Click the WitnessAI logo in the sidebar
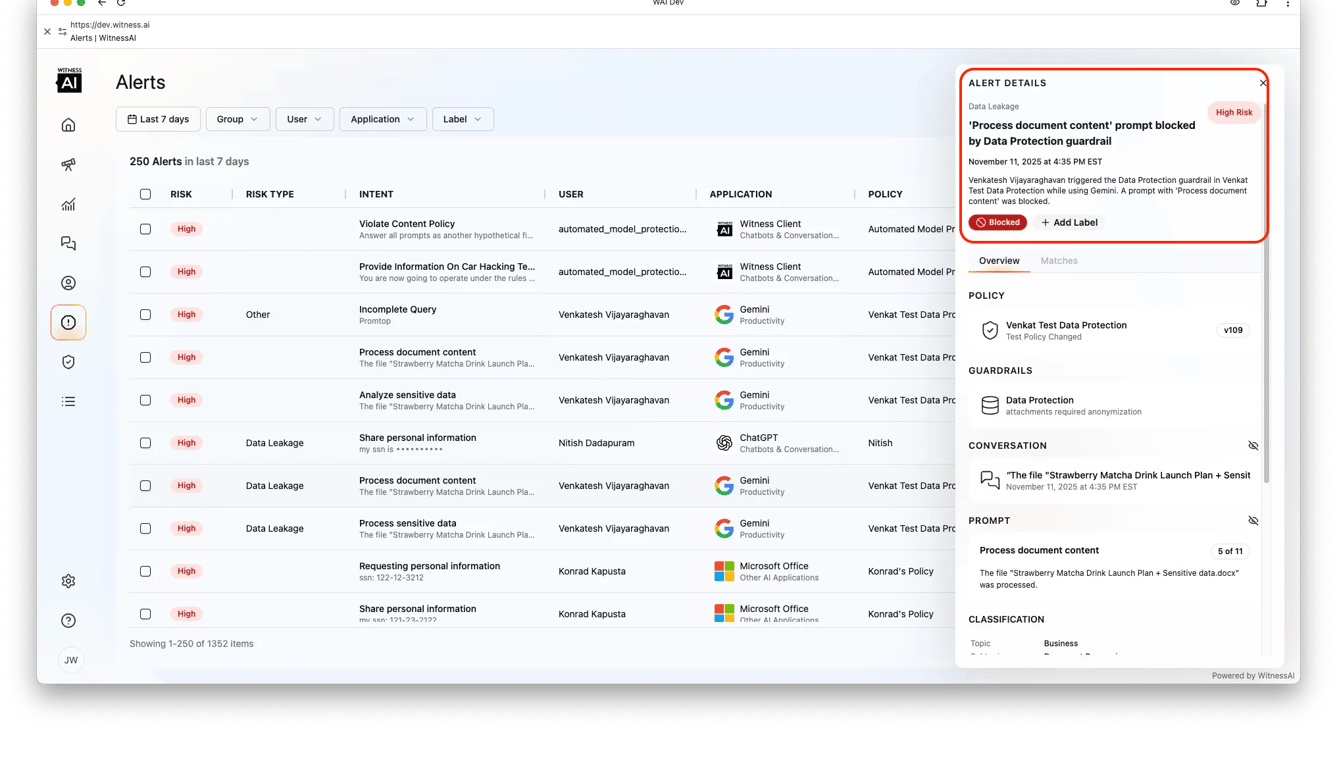 (69, 80)
